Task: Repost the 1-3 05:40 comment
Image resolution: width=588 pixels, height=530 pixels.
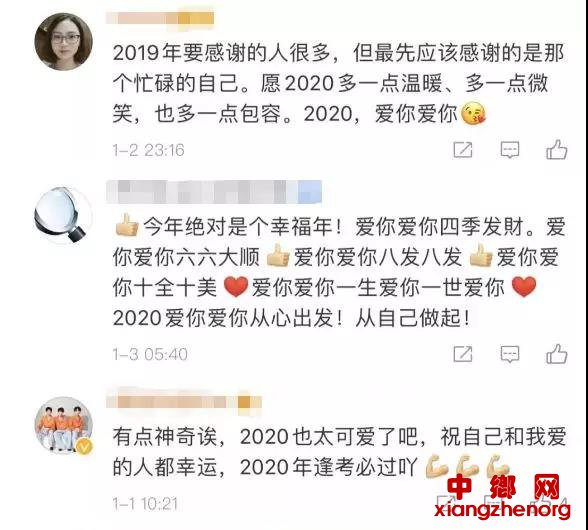Action: point(463,354)
